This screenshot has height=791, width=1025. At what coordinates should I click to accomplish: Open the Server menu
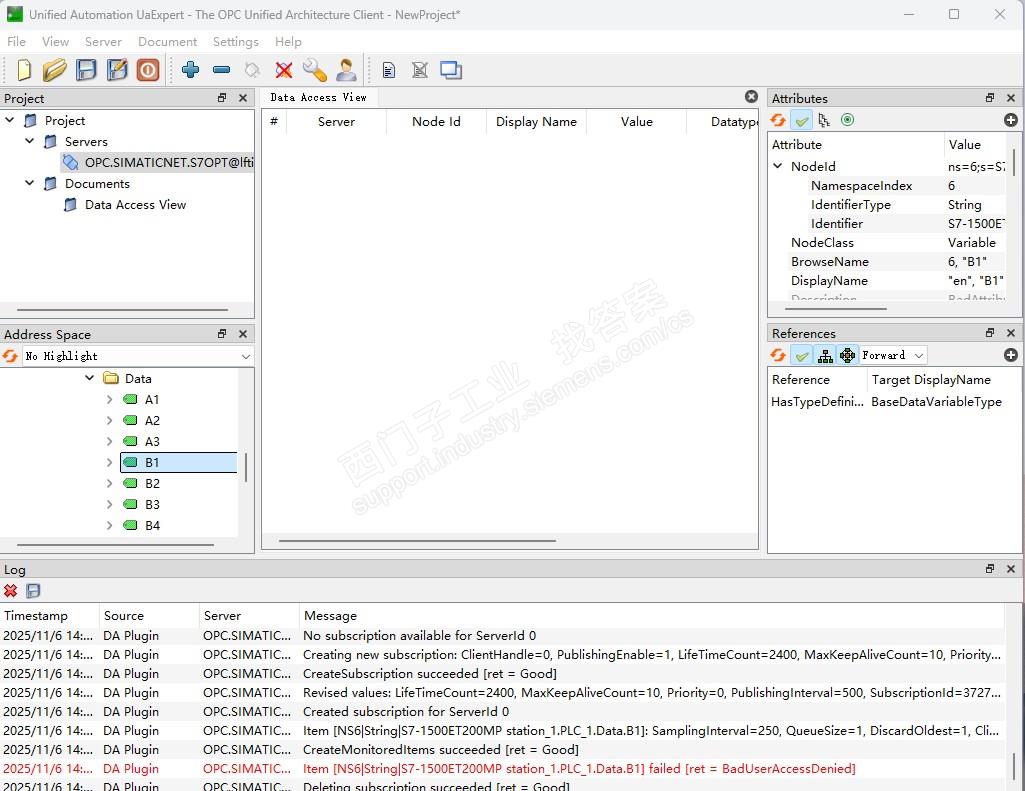coord(103,42)
